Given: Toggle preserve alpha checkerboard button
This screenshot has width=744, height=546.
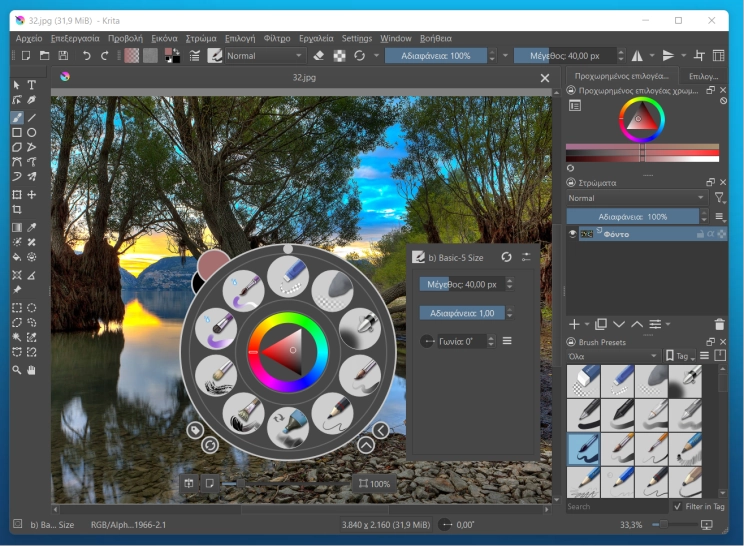Looking at the screenshot, I should pos(339,56).
